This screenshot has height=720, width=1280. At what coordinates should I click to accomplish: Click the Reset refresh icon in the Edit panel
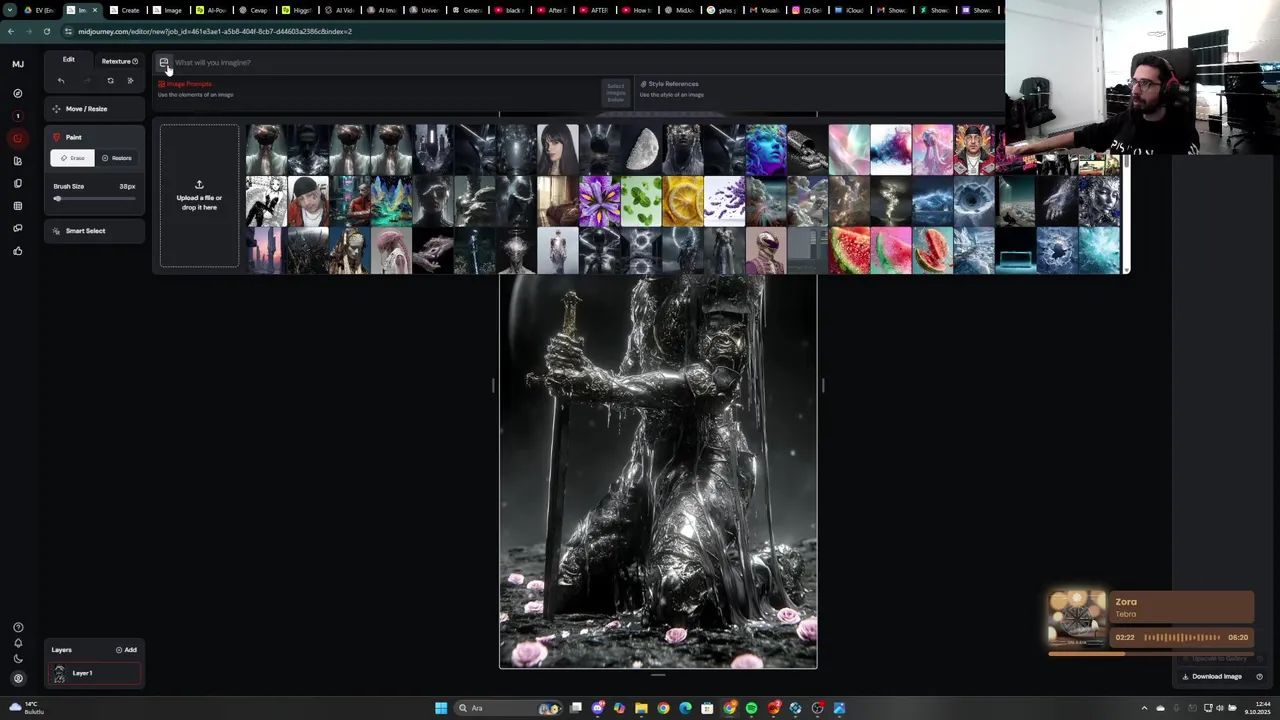[x=110, y=81]
